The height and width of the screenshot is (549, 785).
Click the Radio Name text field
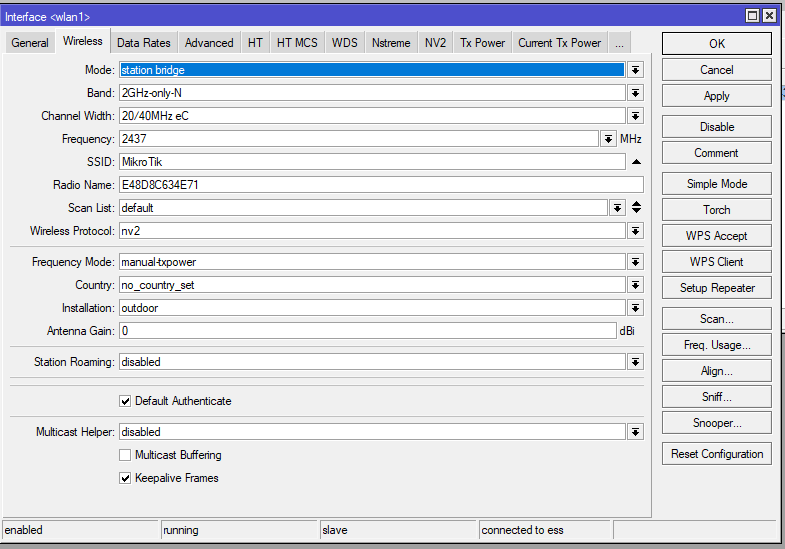[381, 185]
